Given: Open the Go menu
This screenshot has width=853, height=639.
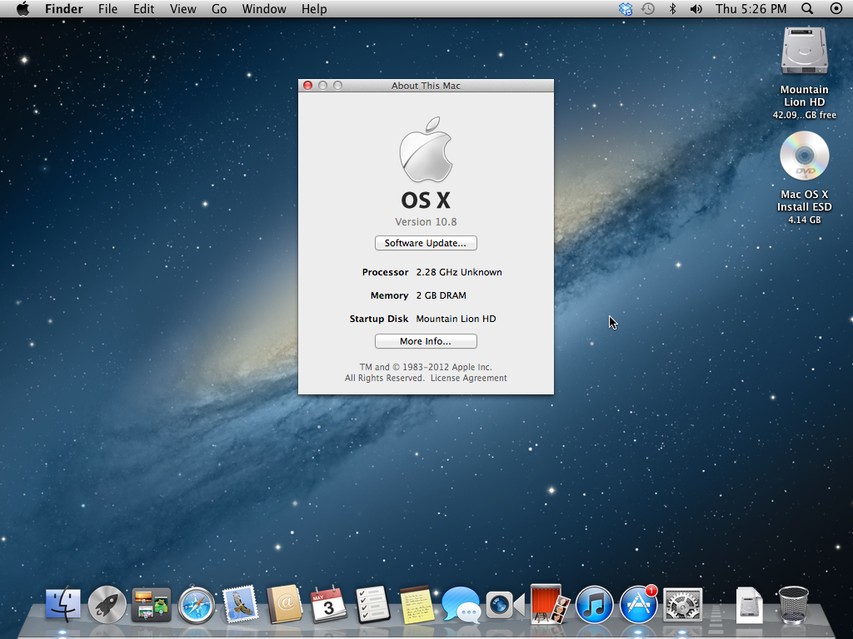Looking at the screenshot, I should [x=219, y=9].
